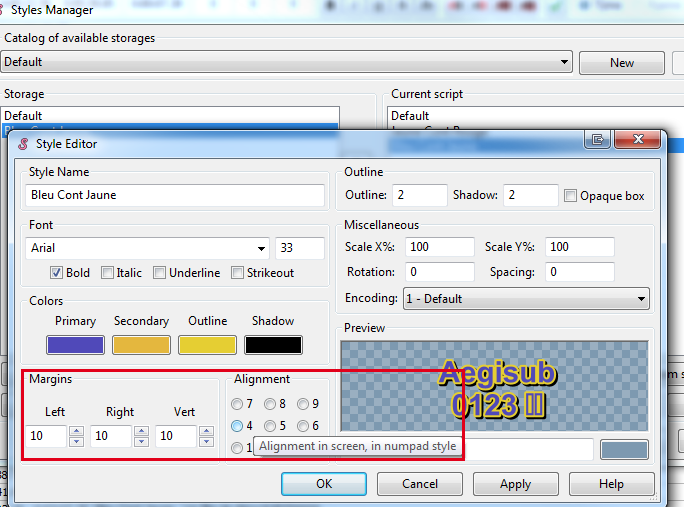
Task: Edit the Scale X% field
Action: pyautogui.click(x=440, y=247)
